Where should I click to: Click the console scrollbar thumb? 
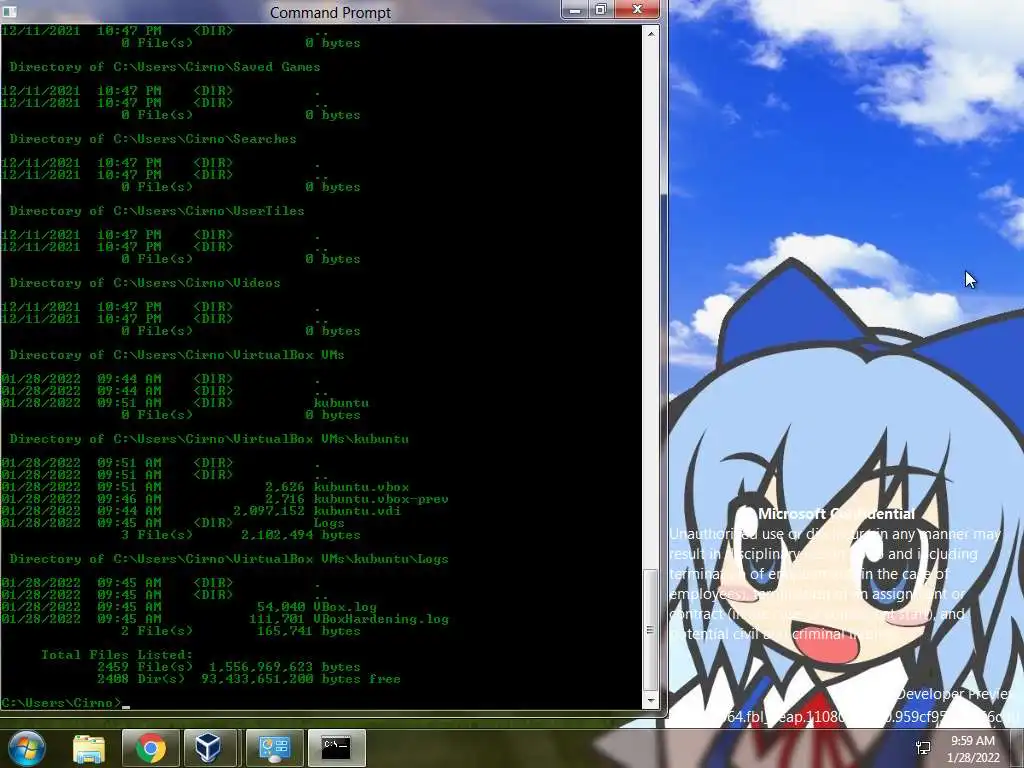[x=650, y=630]
